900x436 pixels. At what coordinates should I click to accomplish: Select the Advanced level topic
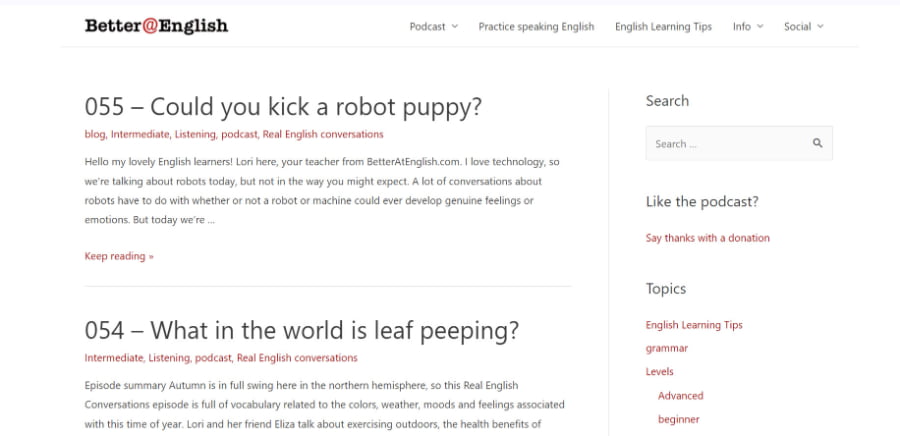tap(680, 396)
